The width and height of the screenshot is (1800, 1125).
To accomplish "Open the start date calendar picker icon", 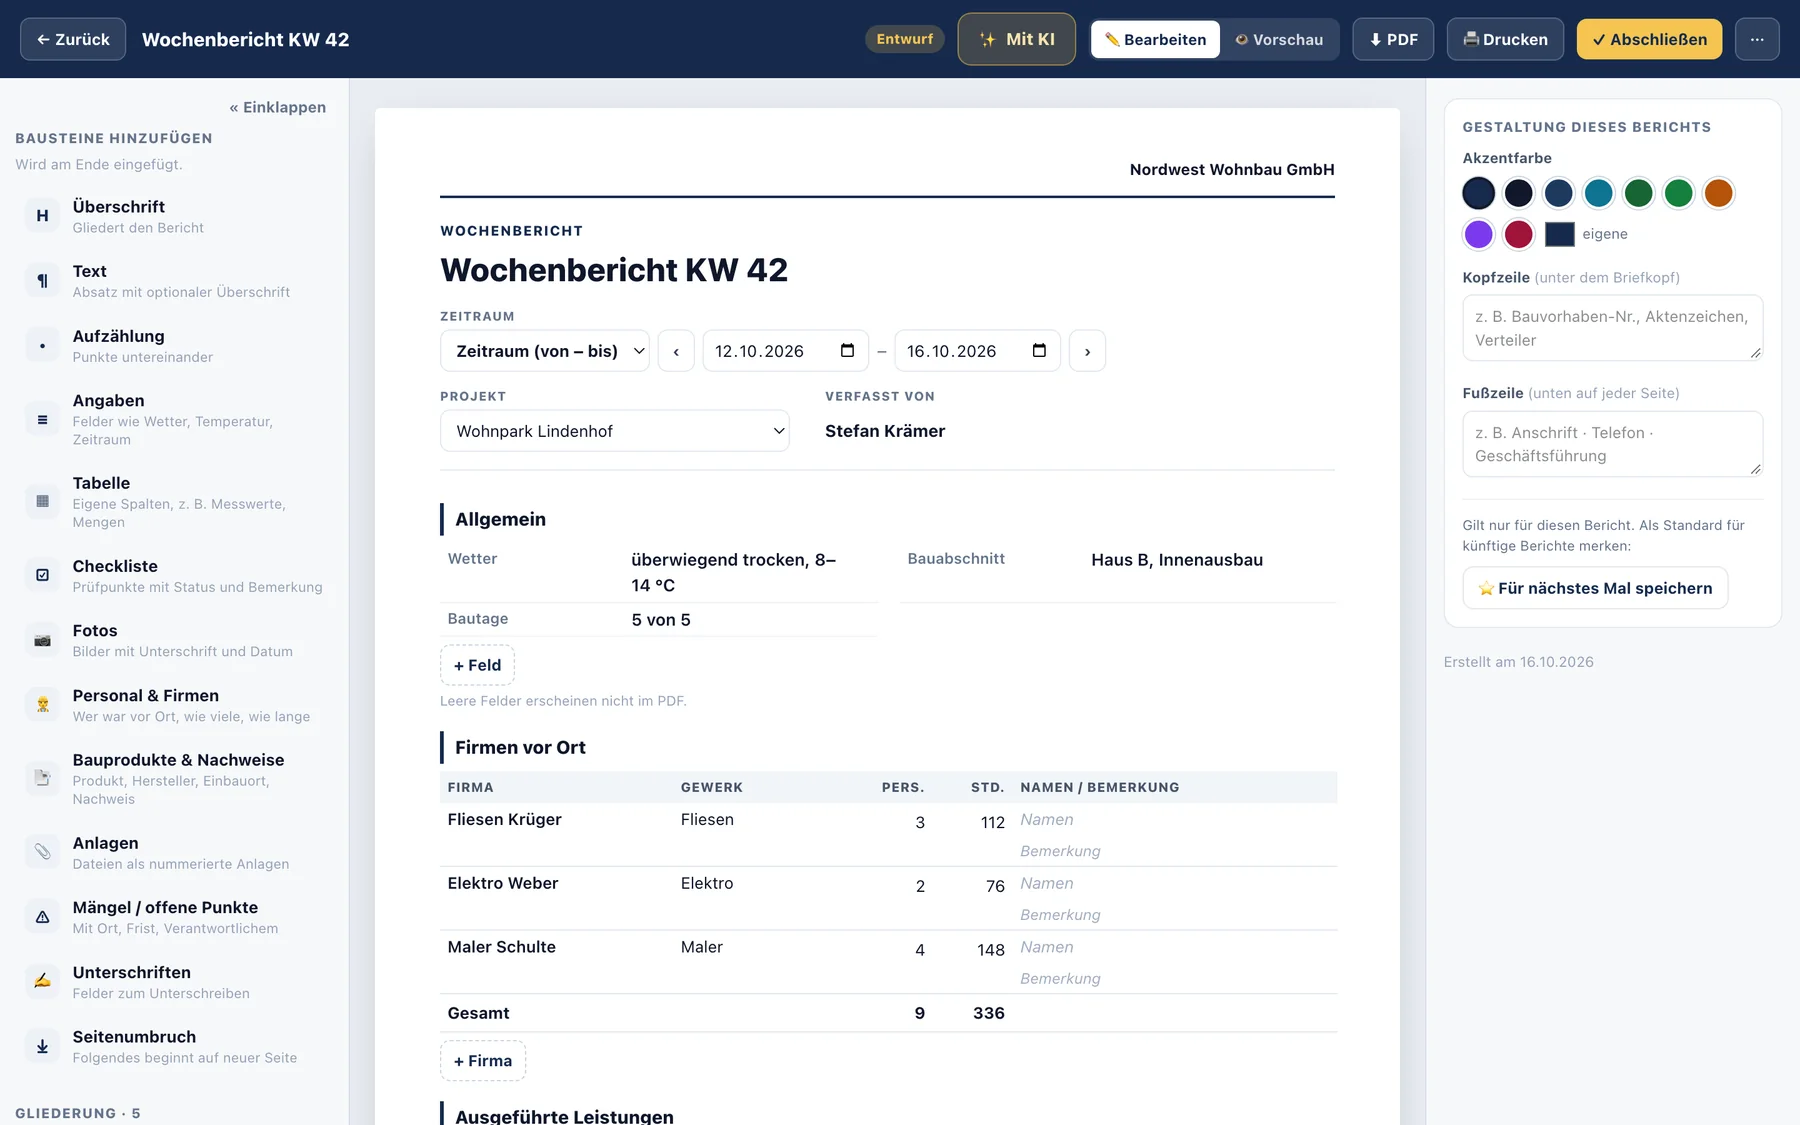I will [x=847, y=351].
